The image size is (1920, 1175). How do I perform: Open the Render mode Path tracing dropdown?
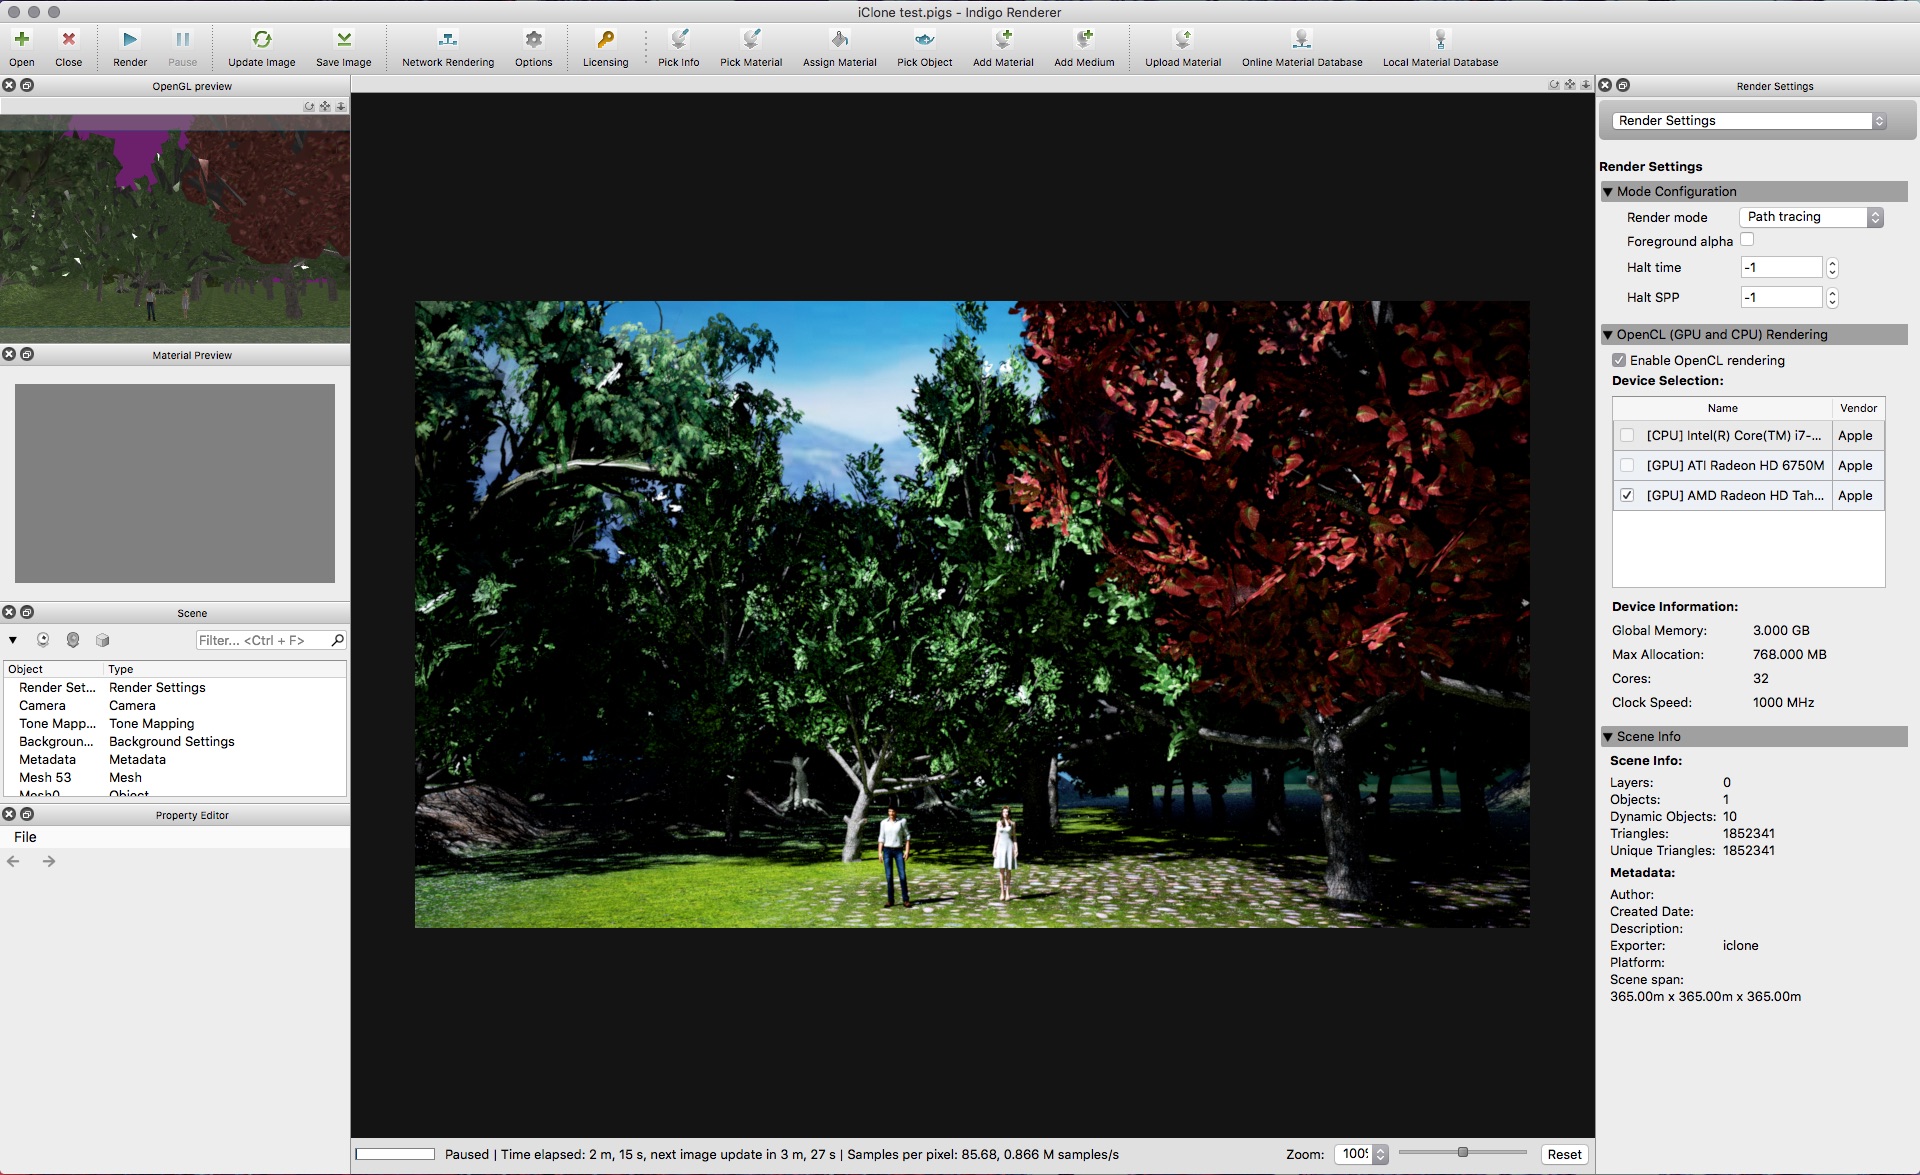tap(1811, 217)
